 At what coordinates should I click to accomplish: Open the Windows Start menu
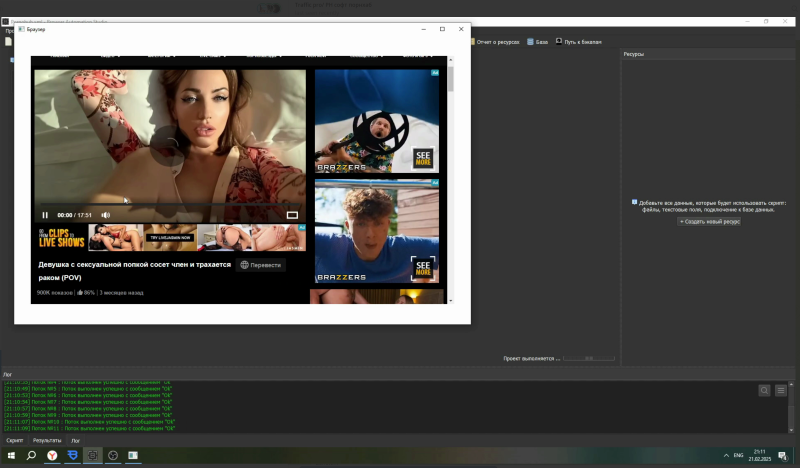pyautogui.click(x=11, y=456)
